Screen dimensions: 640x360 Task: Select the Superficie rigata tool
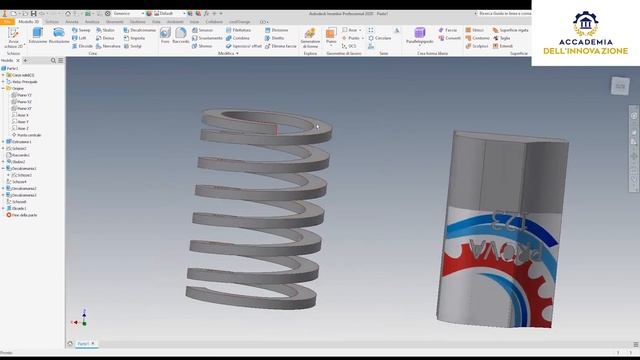click(x=510, y=30)
